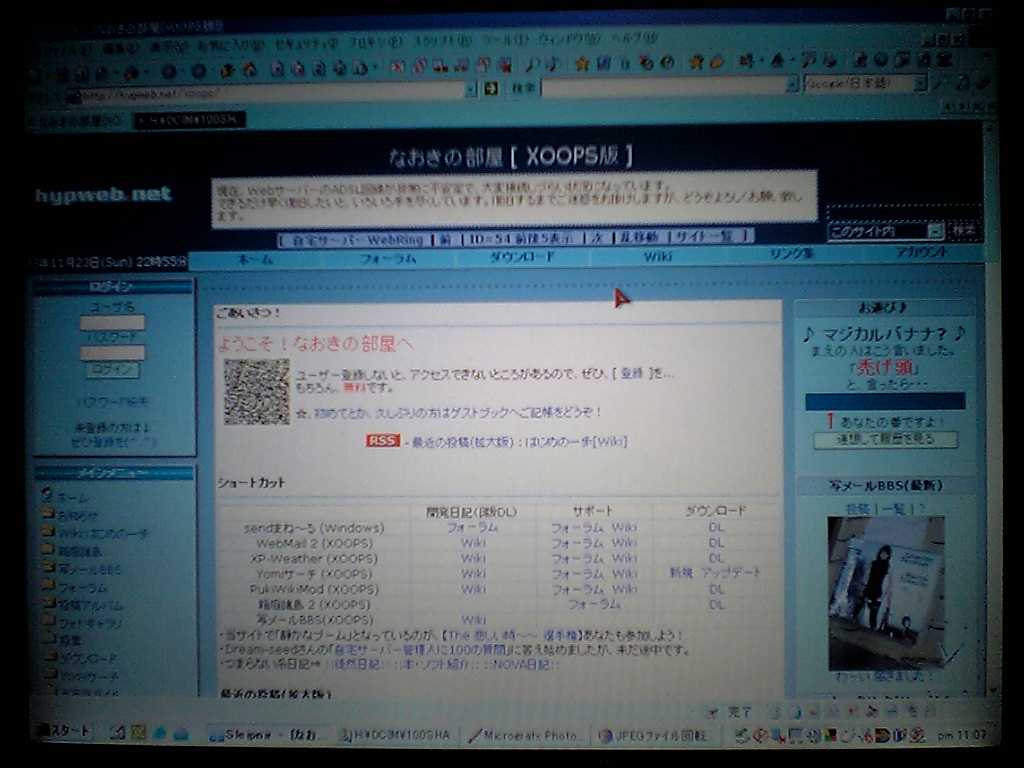
Task: Click the home icon in browser toolbar
Action: pos(249,70)
